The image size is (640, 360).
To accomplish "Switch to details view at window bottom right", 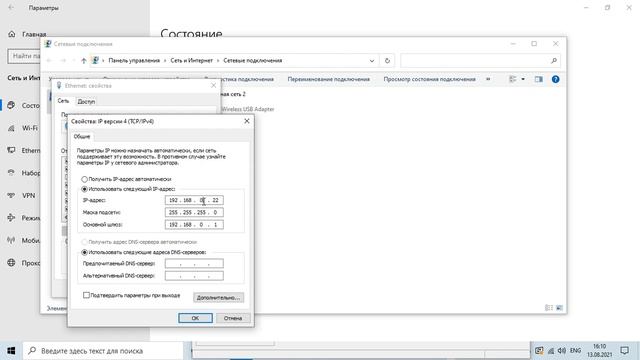I will [549, 308].
